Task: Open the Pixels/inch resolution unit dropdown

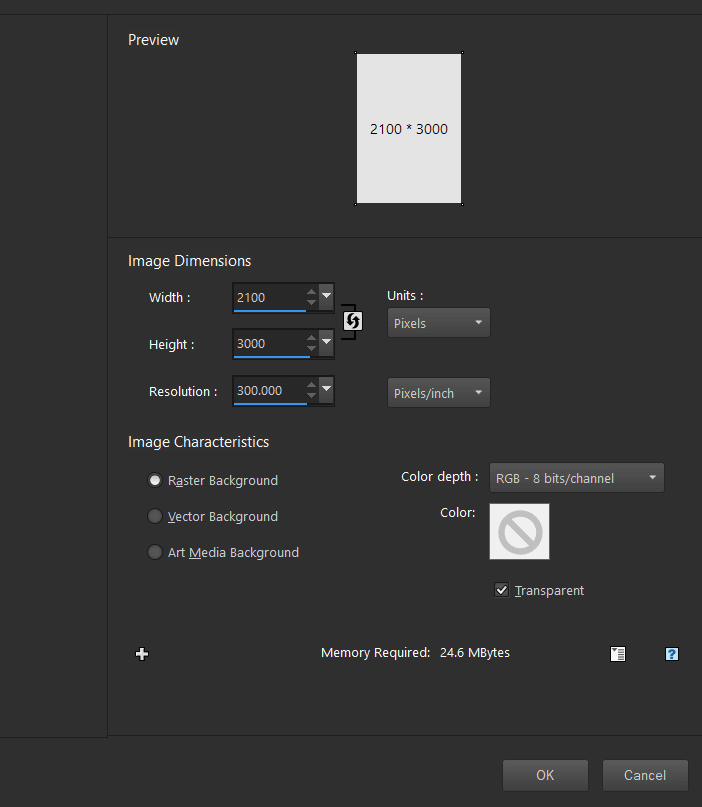Action: tap(438, 393)
